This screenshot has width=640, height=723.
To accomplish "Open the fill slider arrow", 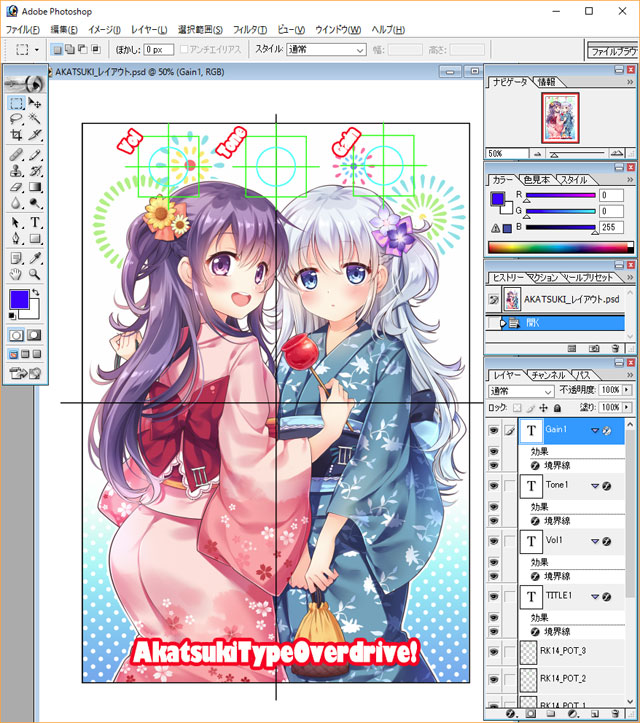I will click(x=627, y=407).
